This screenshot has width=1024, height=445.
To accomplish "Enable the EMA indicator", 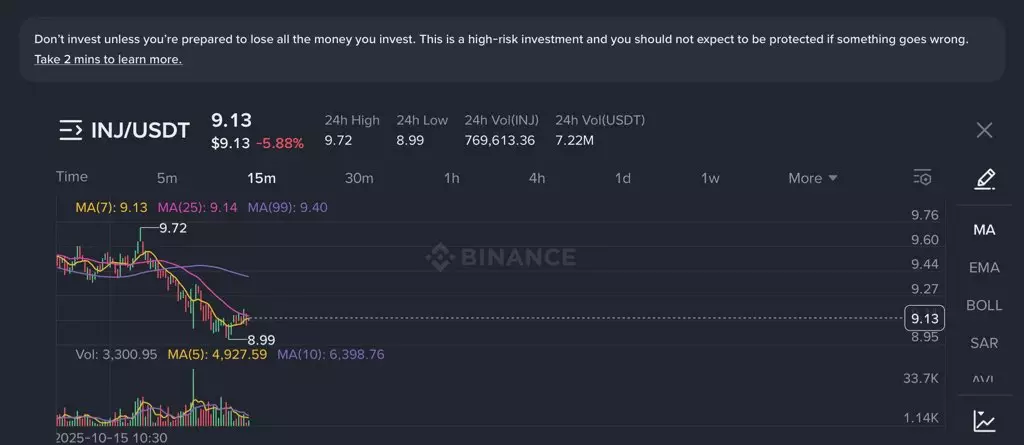I will pyautogui.click(x=984, y=268).
